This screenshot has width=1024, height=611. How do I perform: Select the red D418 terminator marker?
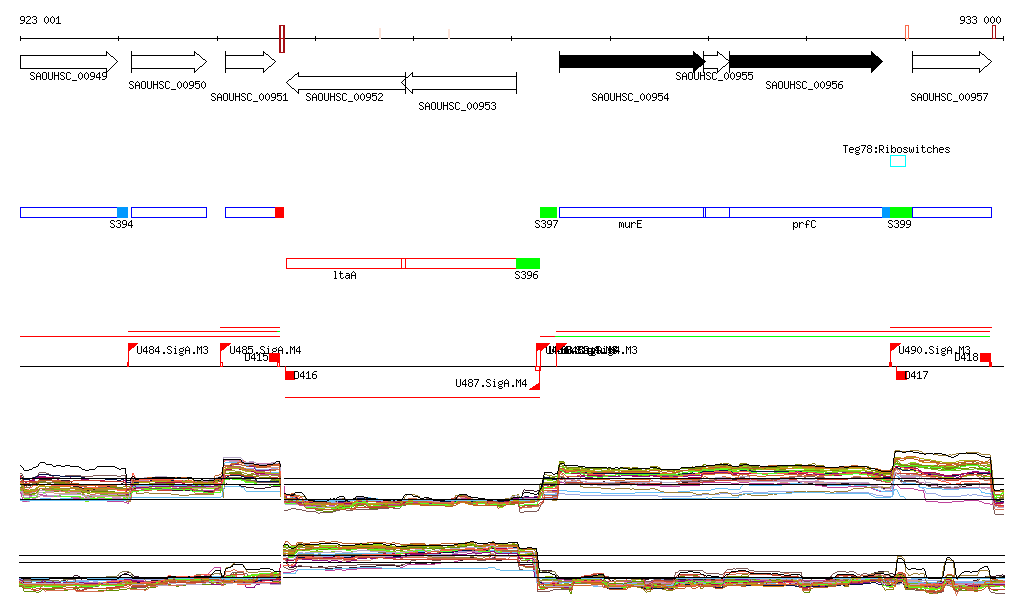tap(985, 358)
